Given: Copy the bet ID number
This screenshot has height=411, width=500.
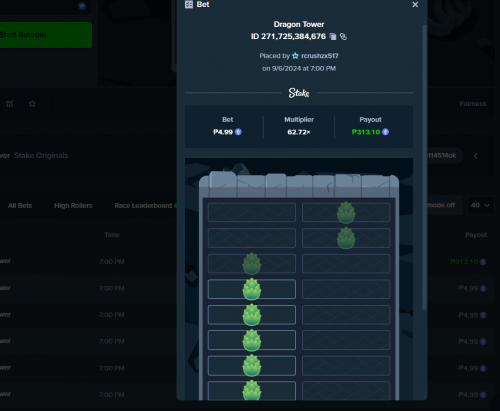Looking at the screenshot, I should pos(333,36).
